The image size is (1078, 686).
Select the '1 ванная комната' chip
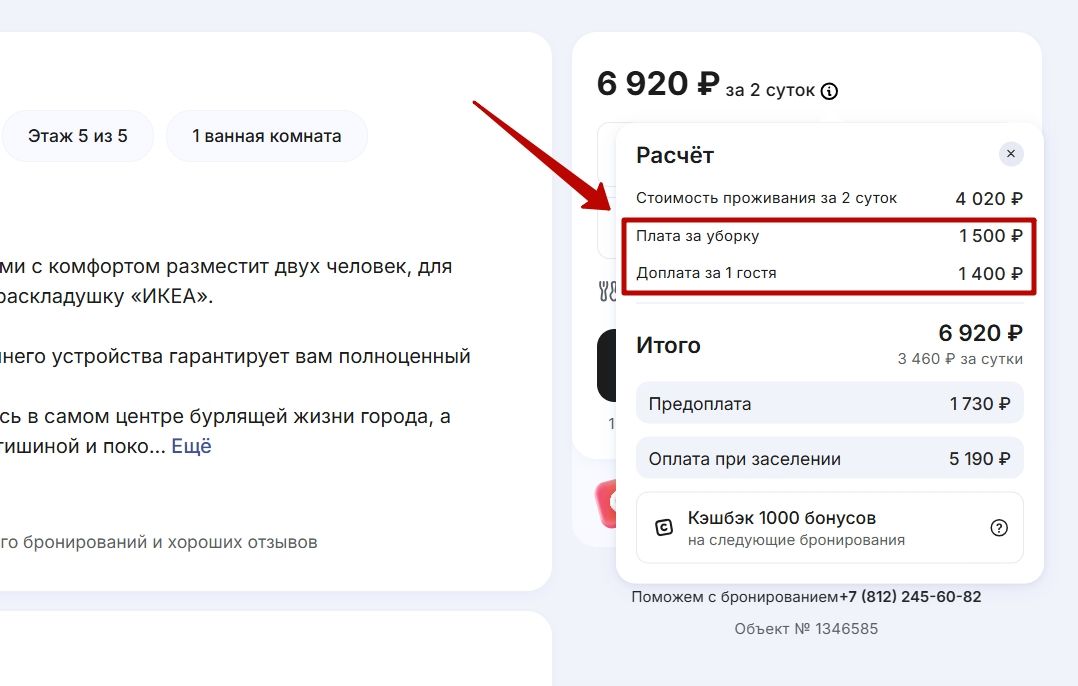click(x=267, y=136)
